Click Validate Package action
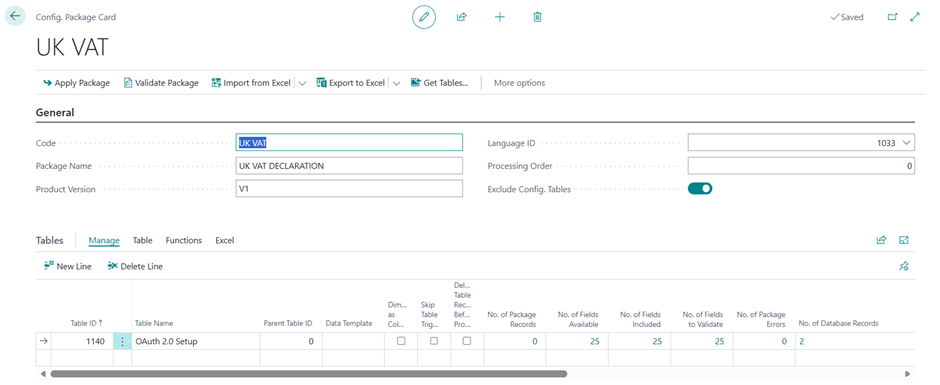This screenshot has height=385, width=940. click(161, 83)
